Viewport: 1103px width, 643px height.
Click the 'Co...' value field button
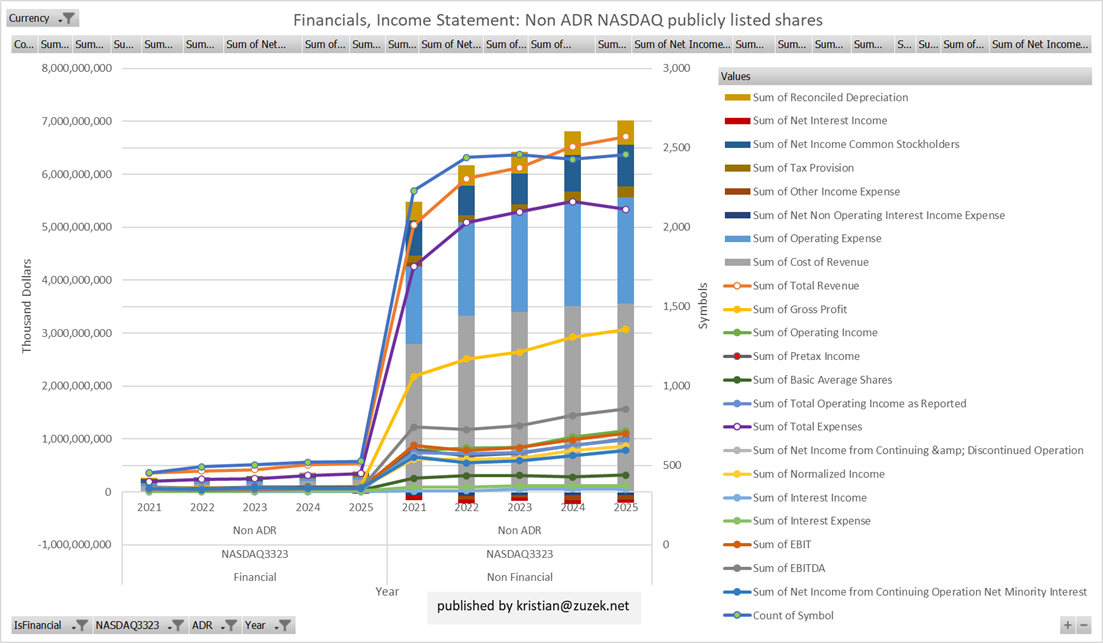[24, 44]
